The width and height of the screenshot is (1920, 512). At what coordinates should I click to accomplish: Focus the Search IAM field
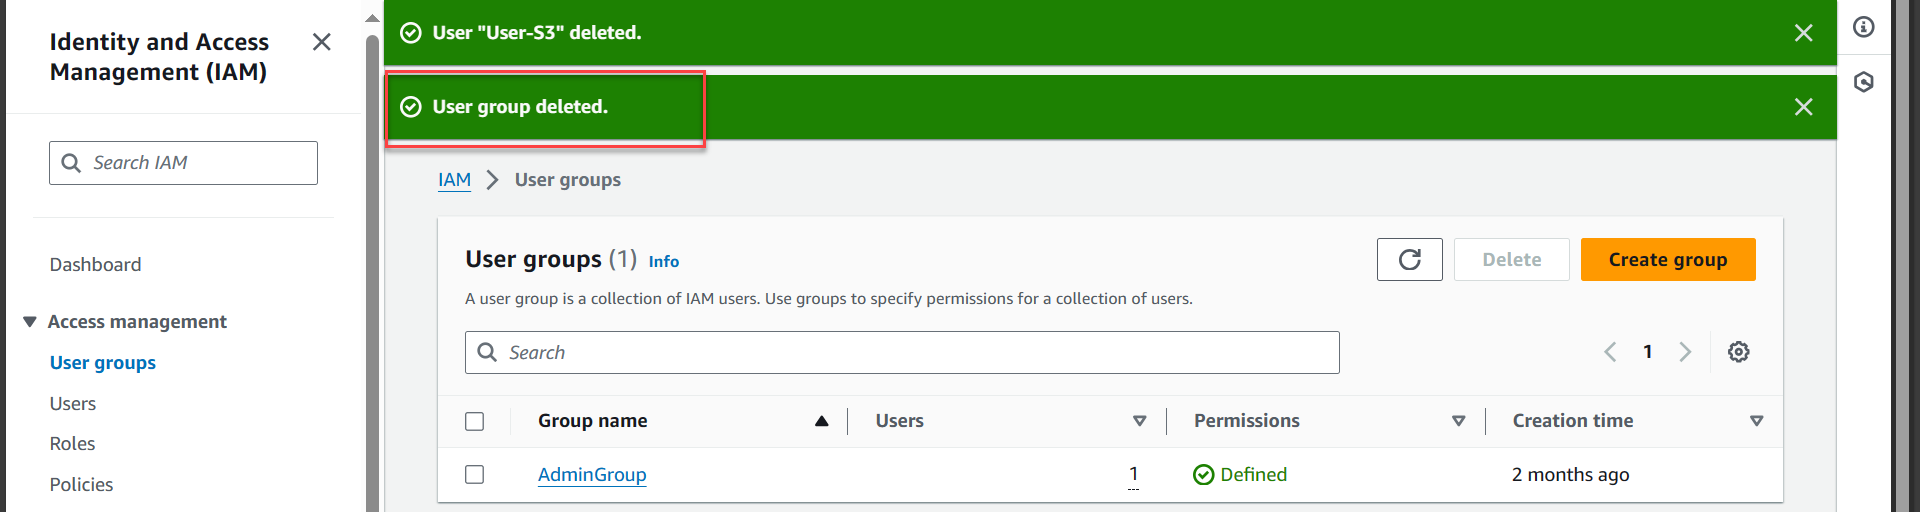pyautogui.click(x=183, y=163)
